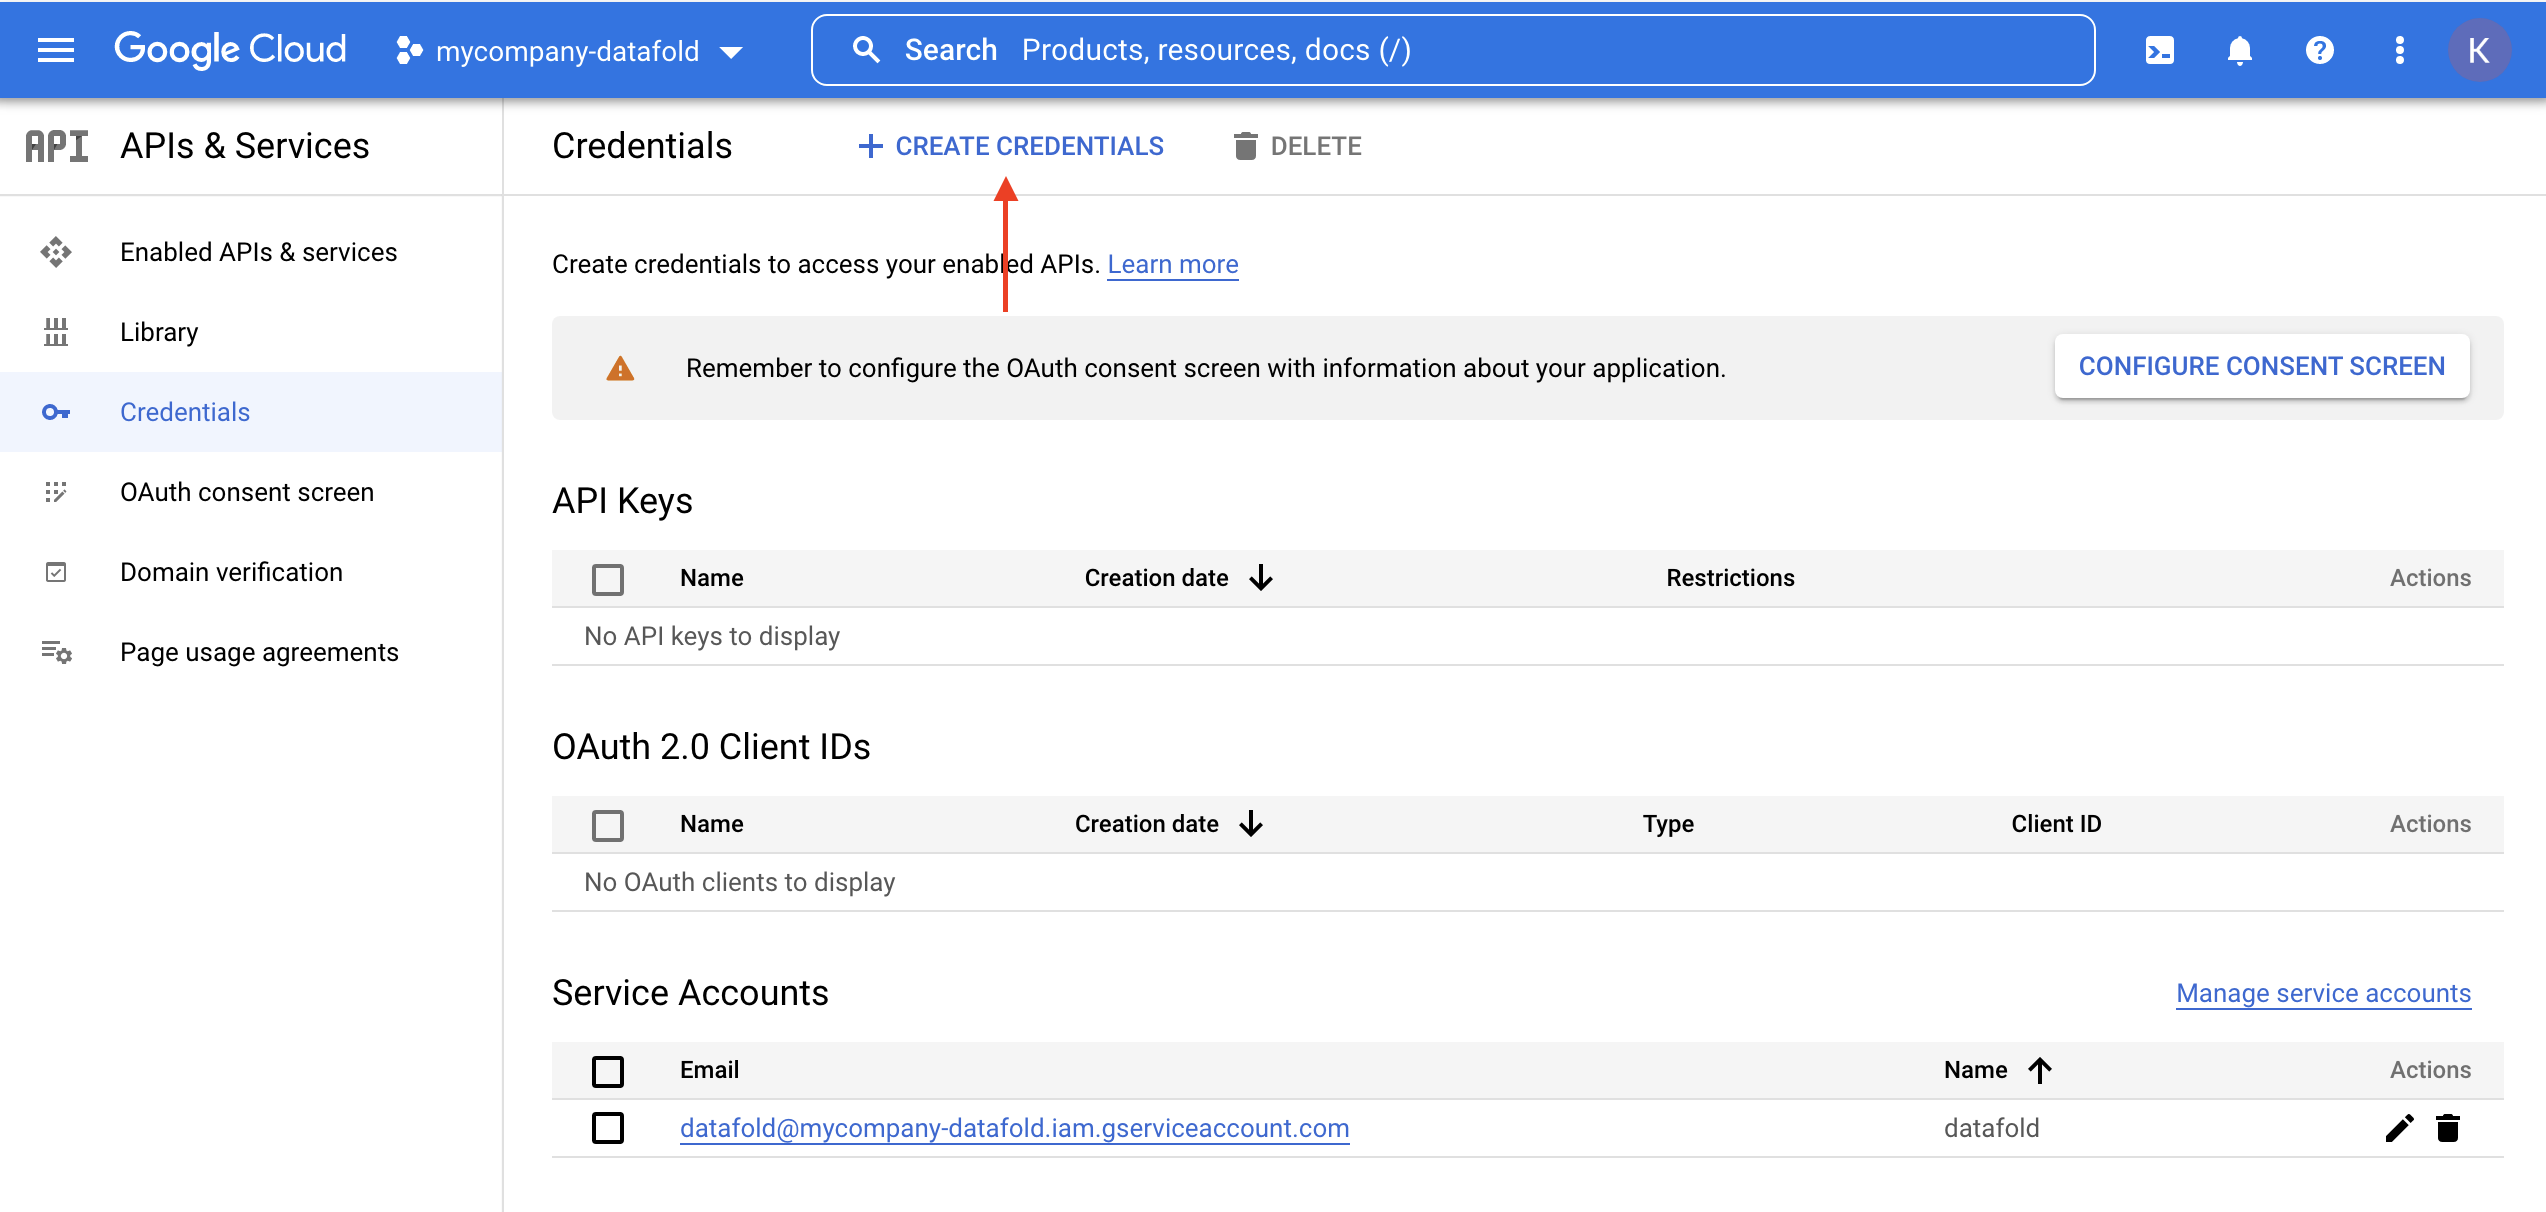This screenshot has width=2546, height=1212.
Task: Sort API Keys by Creation date
Action: point(1178,578)
